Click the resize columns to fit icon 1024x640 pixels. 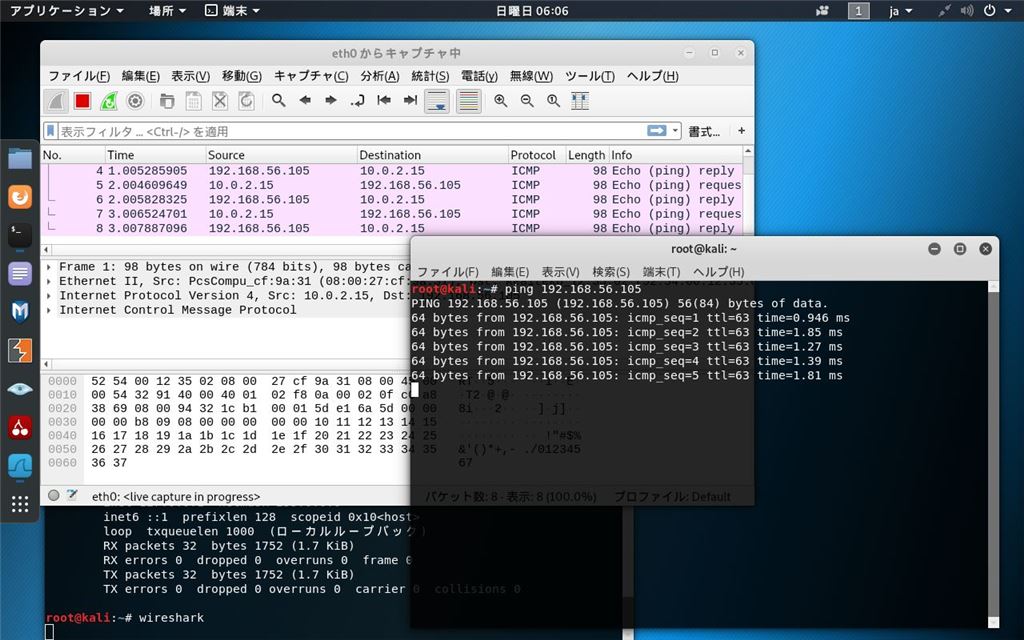pos(580,101)
